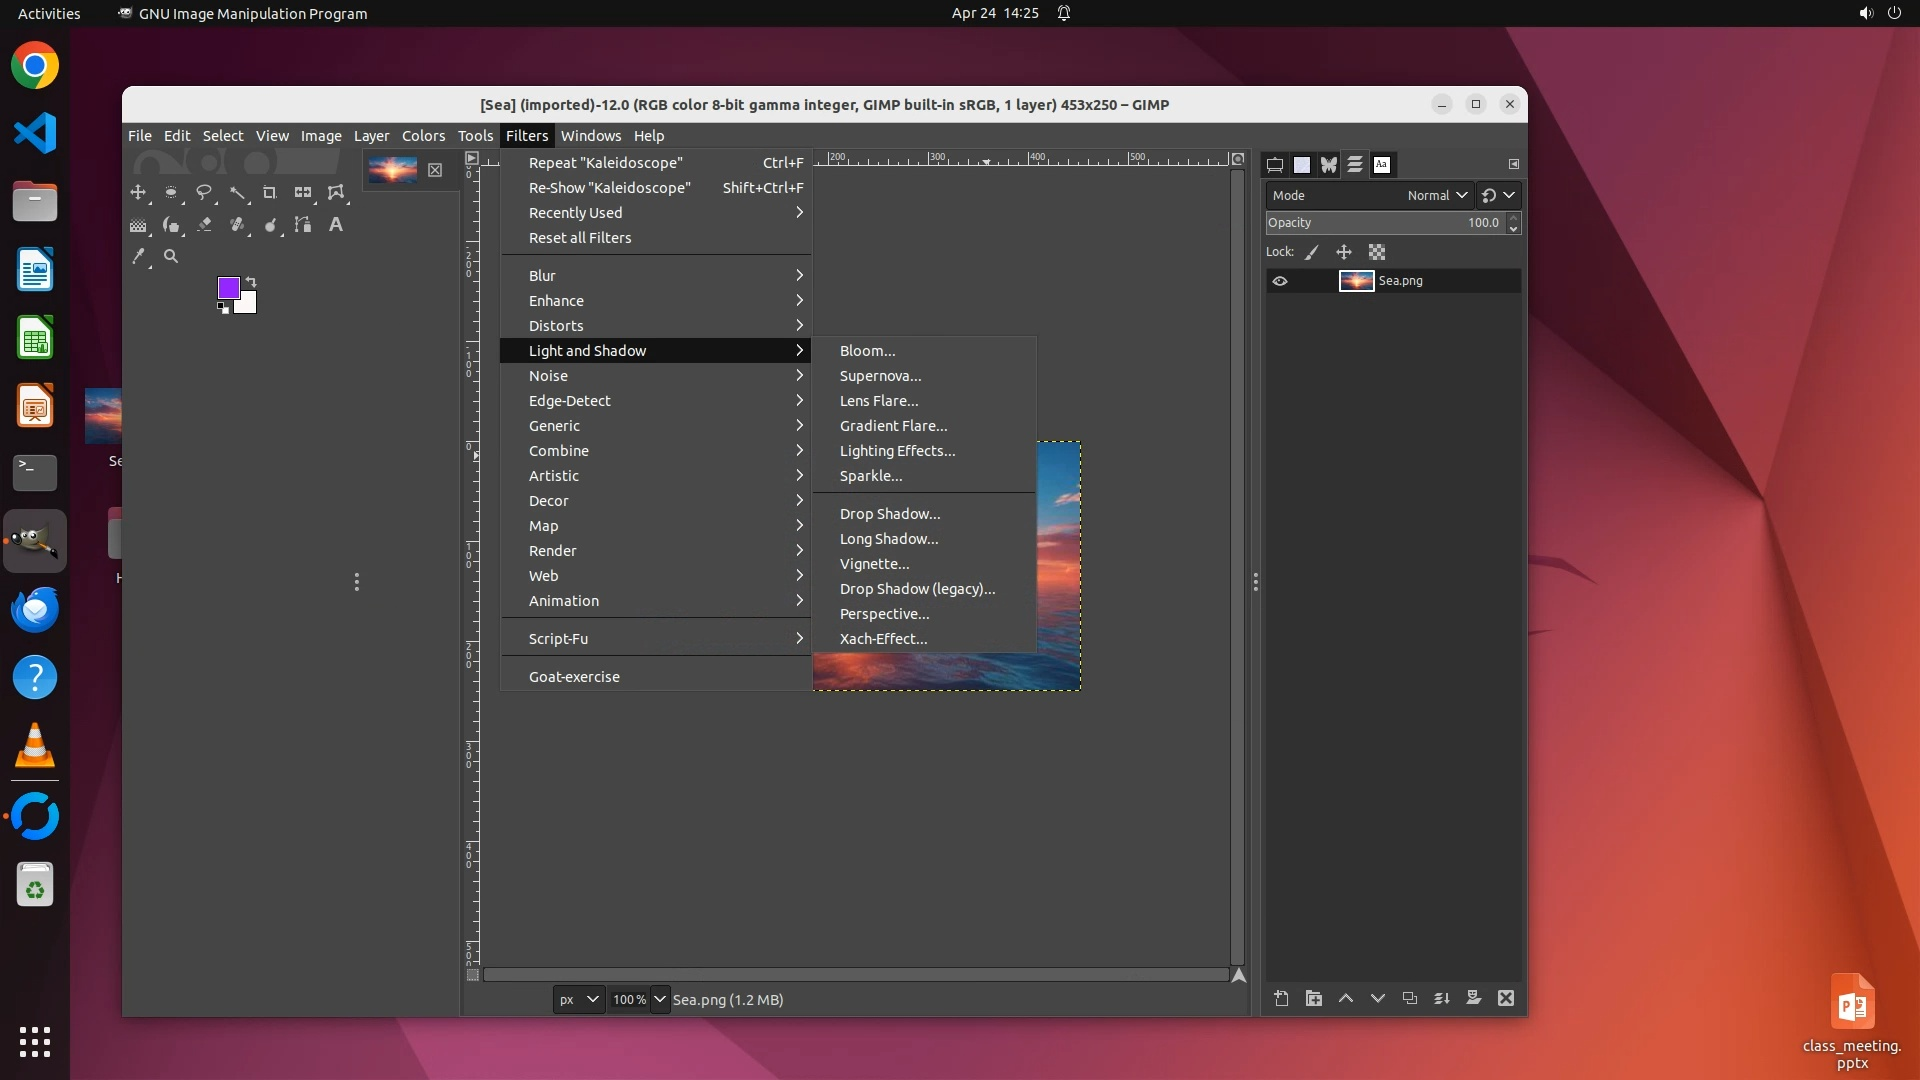Activate the Zoom magnifier tool

[171, 257]
